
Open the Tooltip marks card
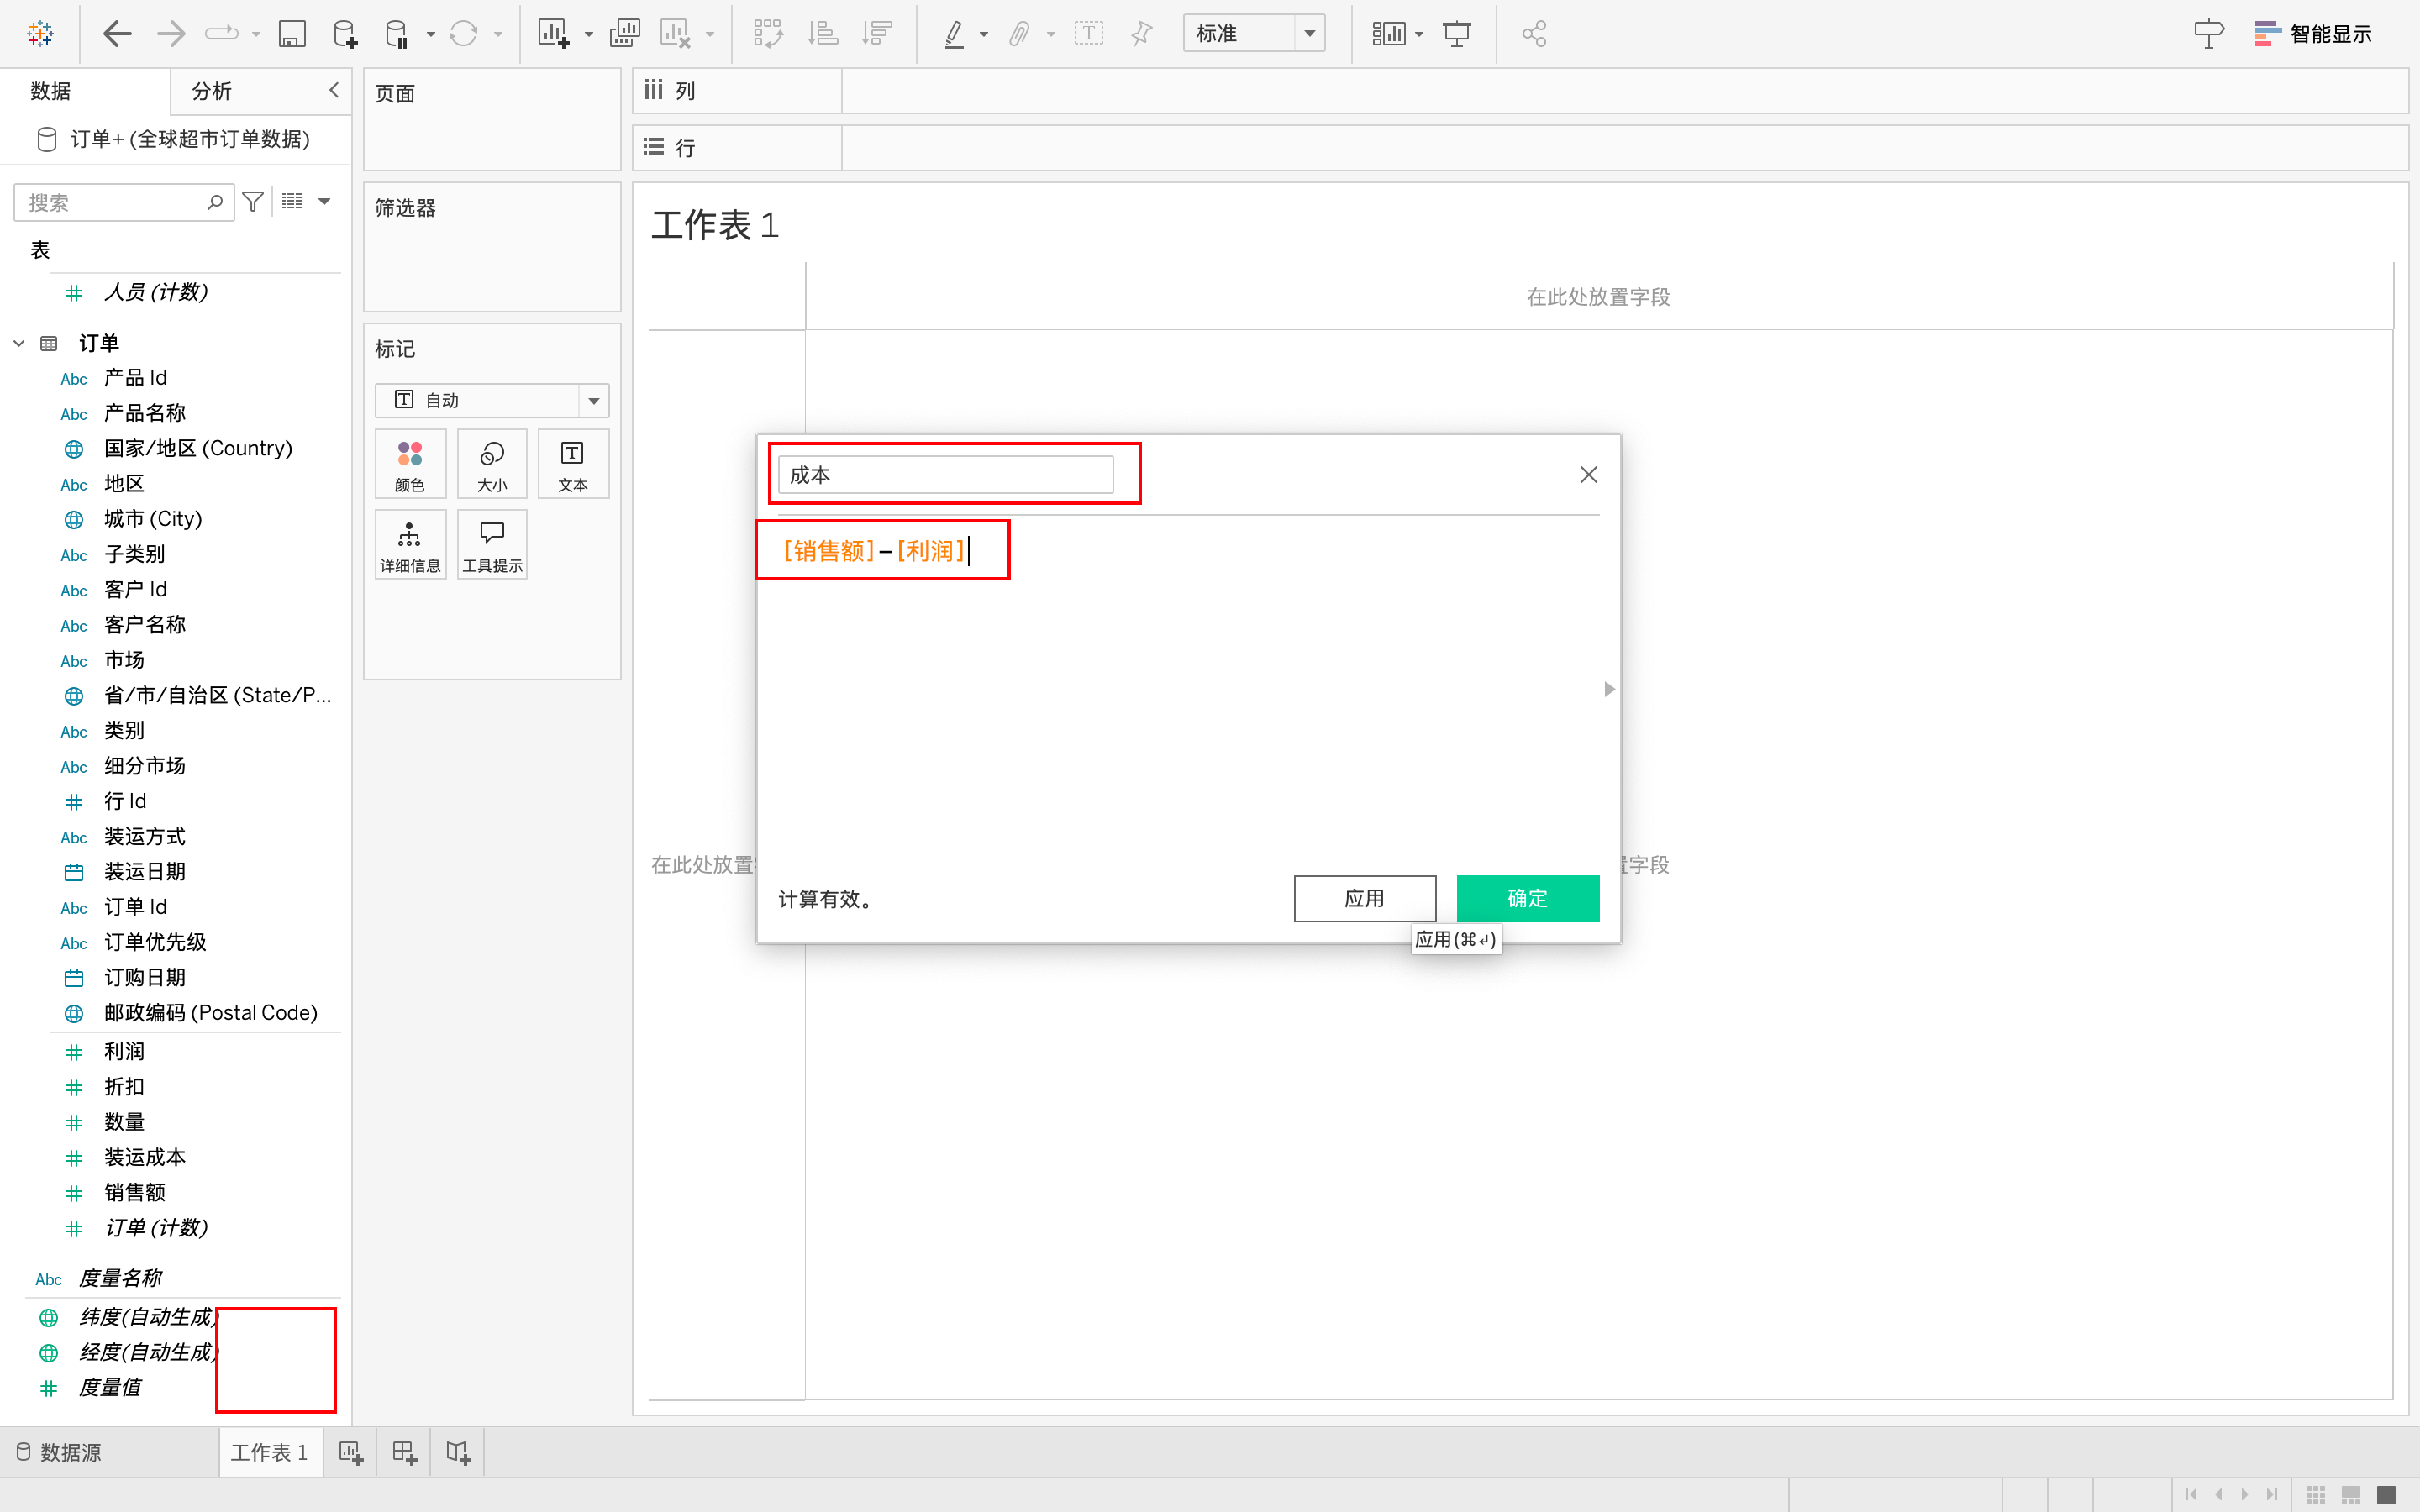[x=492, y=545]
